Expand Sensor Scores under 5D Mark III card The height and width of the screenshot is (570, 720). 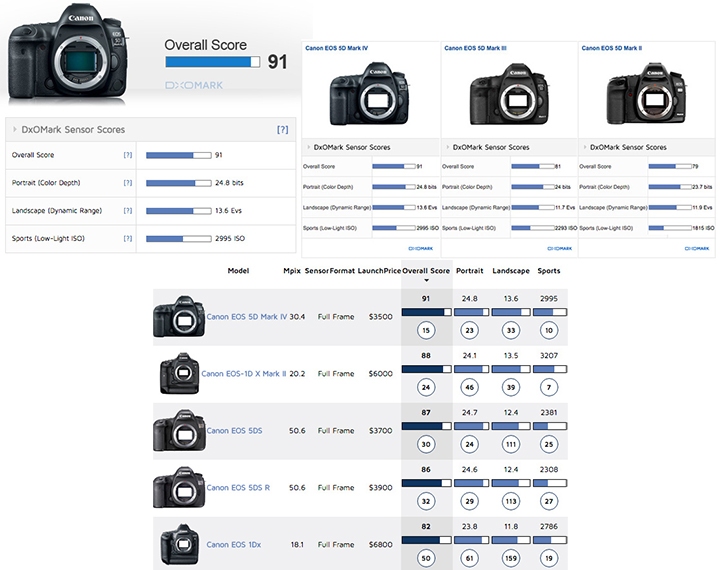(448, 147)
